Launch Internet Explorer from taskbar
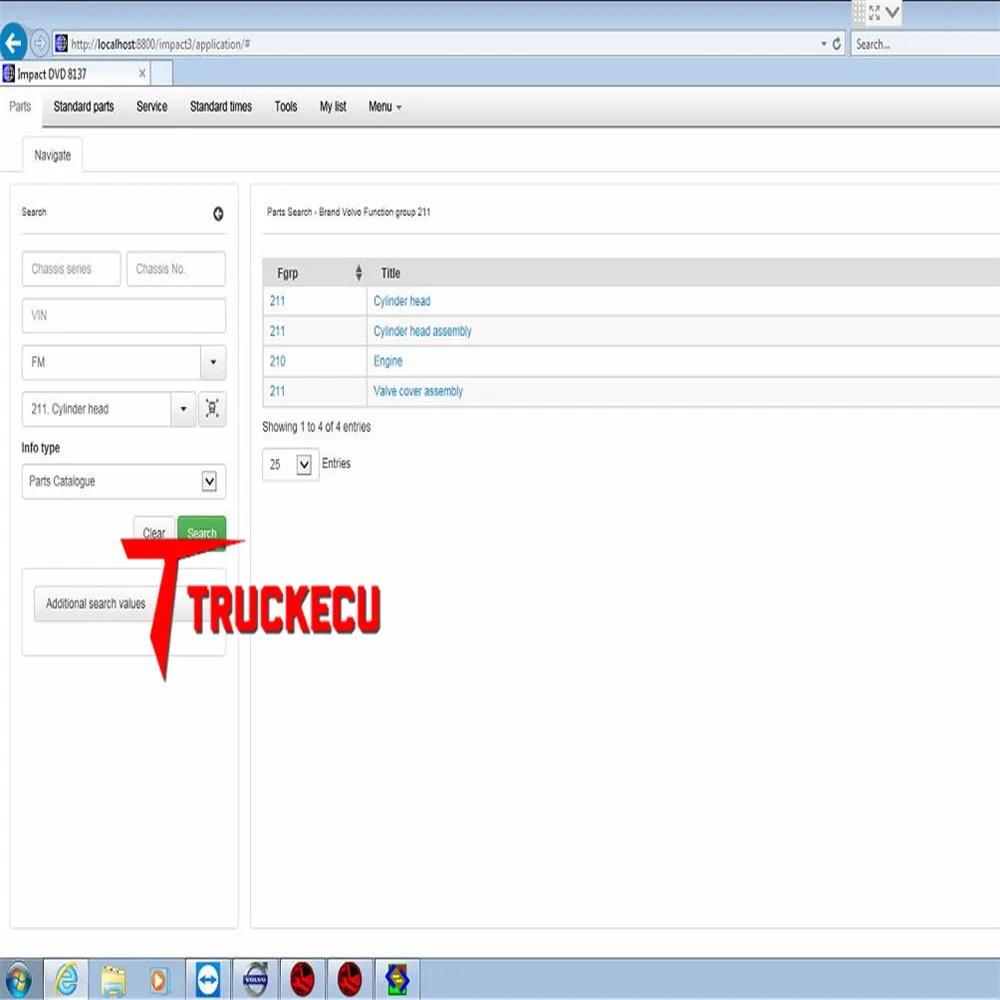 pyautogui.click(x=66, y=979)
